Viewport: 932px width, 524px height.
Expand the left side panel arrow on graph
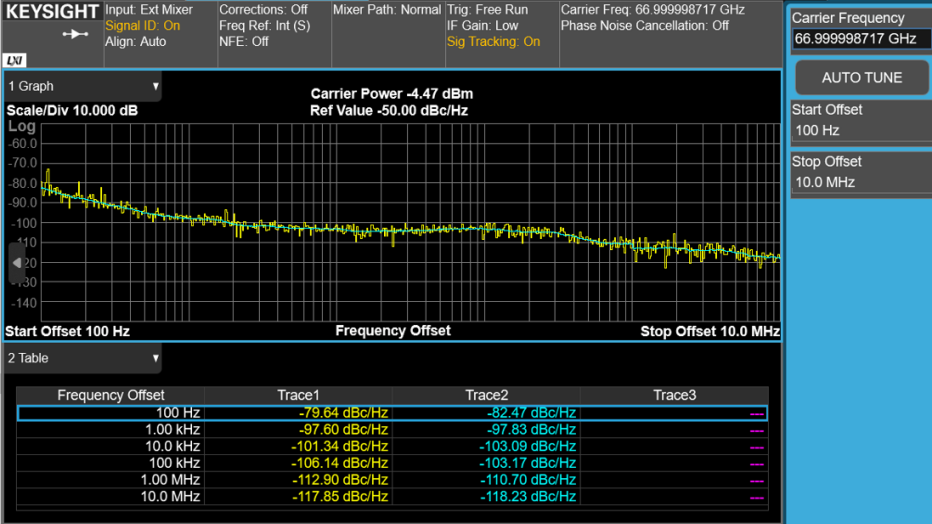coord(17,263)
